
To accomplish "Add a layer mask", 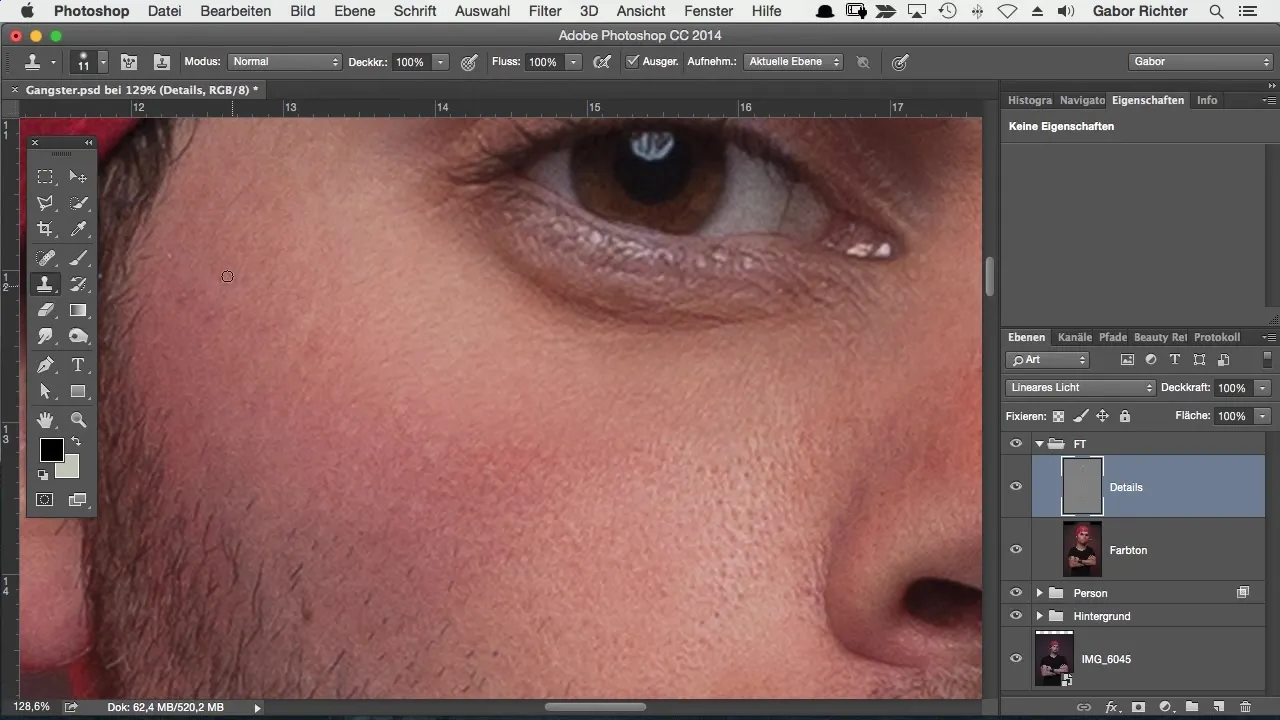I will (x=1138, y=707).
